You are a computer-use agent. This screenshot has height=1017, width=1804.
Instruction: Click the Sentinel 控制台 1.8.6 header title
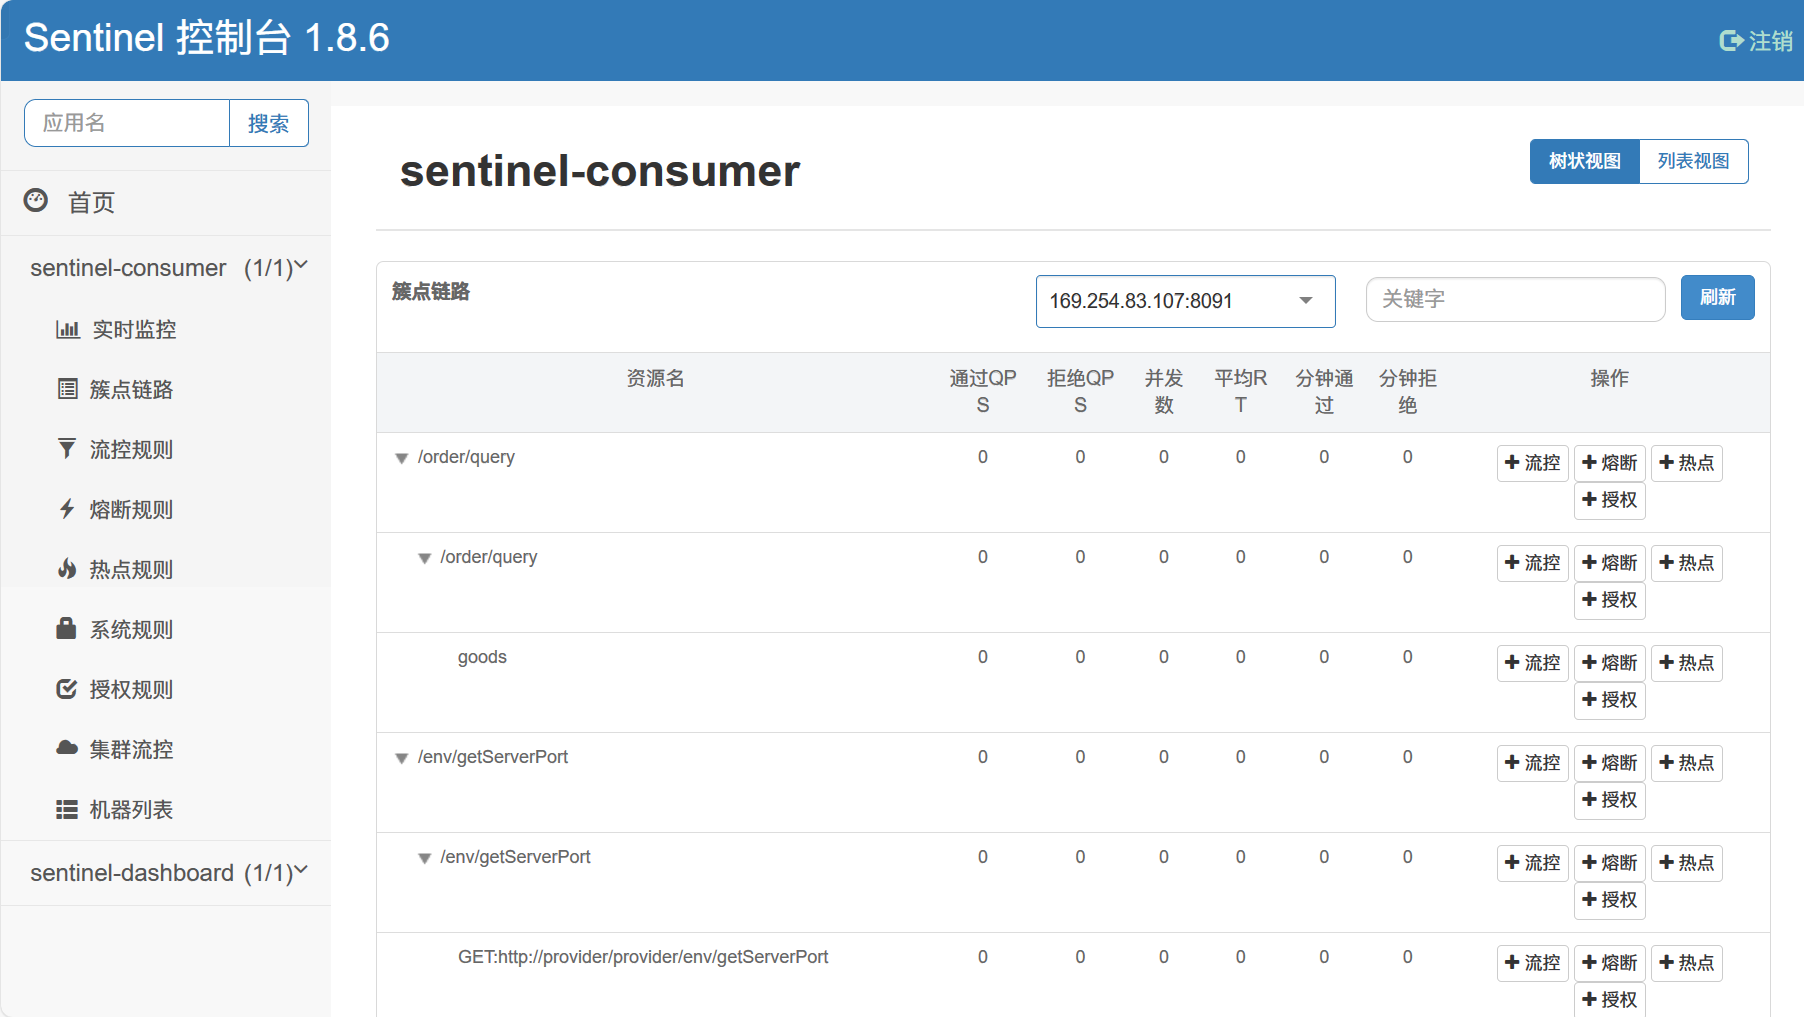pos(207,38)
